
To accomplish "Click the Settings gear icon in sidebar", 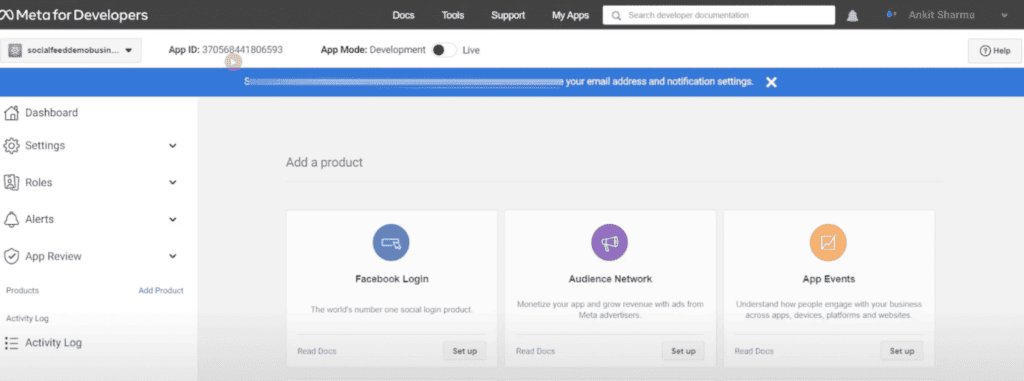I will (11, 146).
